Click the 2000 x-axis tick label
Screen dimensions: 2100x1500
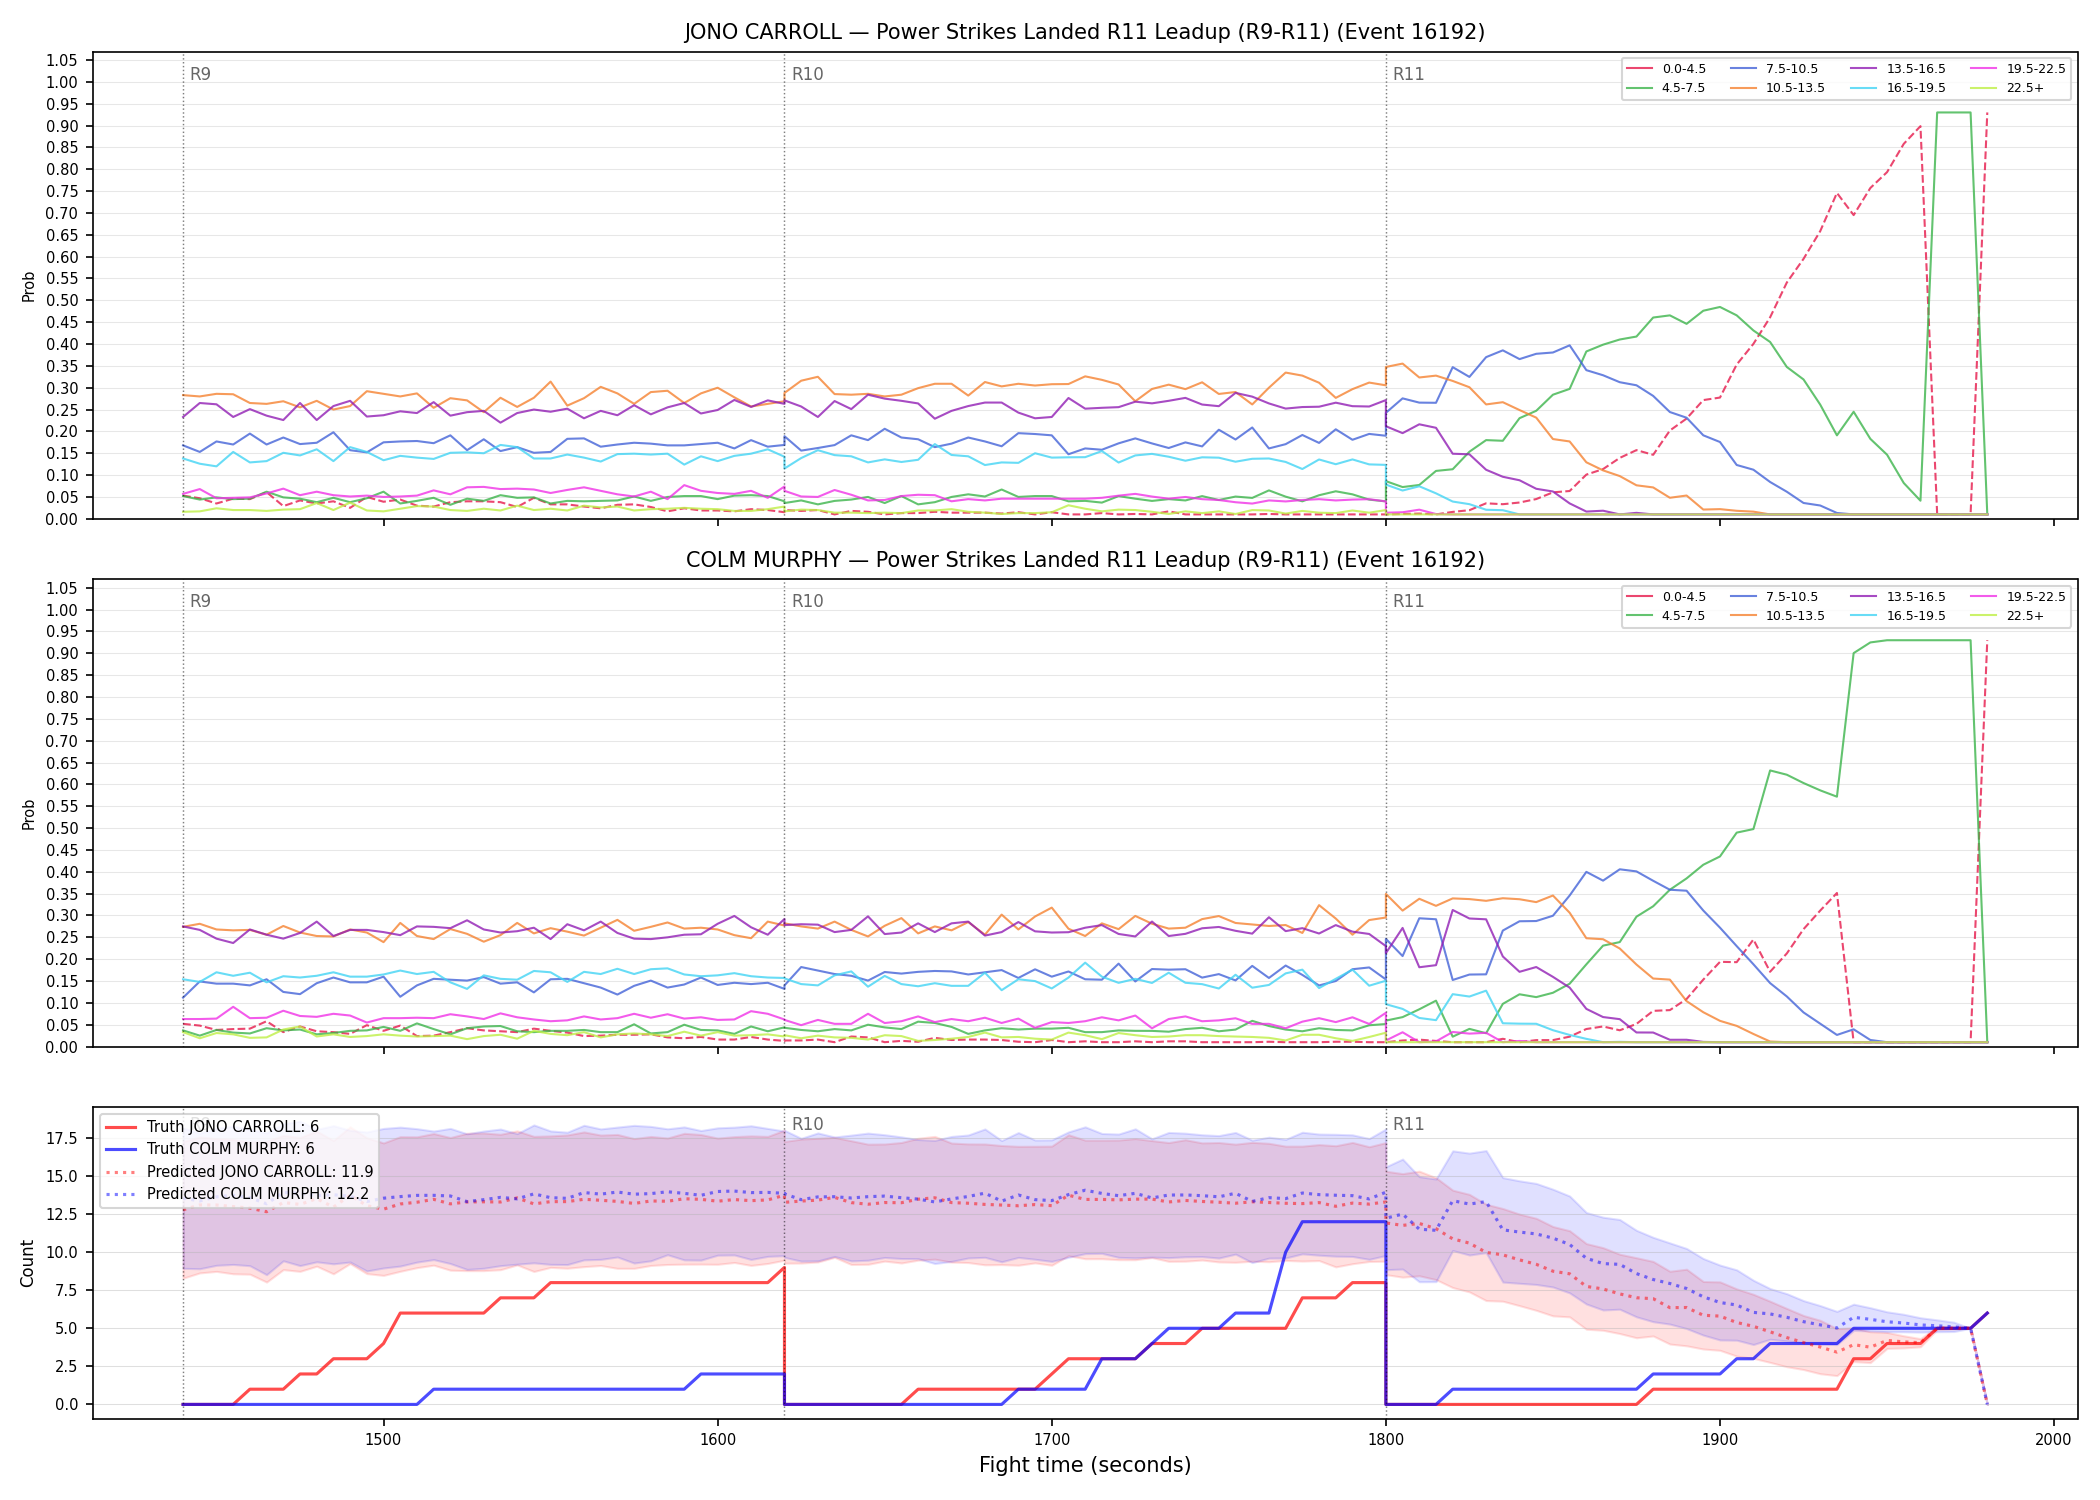2053,1439
